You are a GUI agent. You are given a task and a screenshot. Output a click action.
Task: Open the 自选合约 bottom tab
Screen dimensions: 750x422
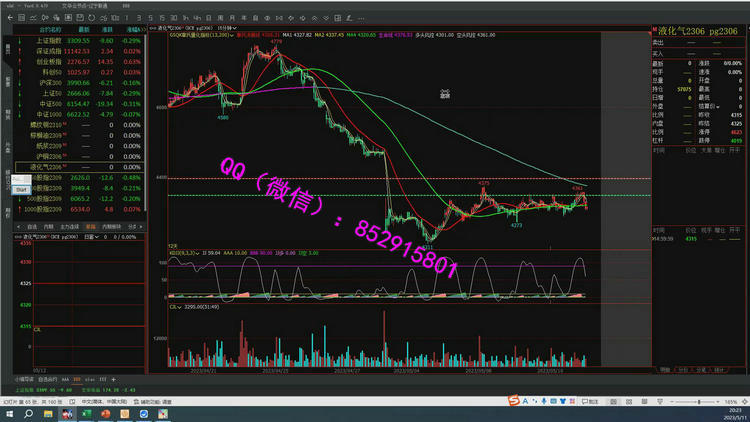pyautogui.click(x=48, y=380)
